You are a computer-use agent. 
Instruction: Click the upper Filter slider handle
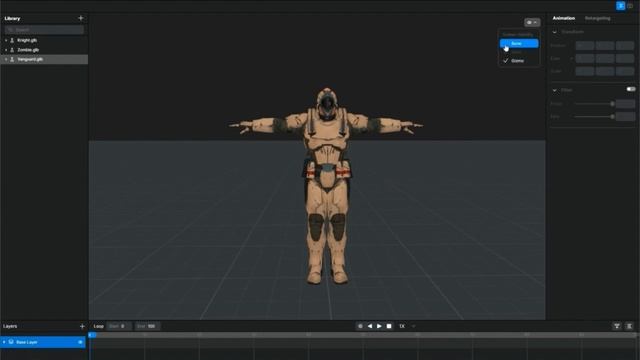click(x=612, y=104)
